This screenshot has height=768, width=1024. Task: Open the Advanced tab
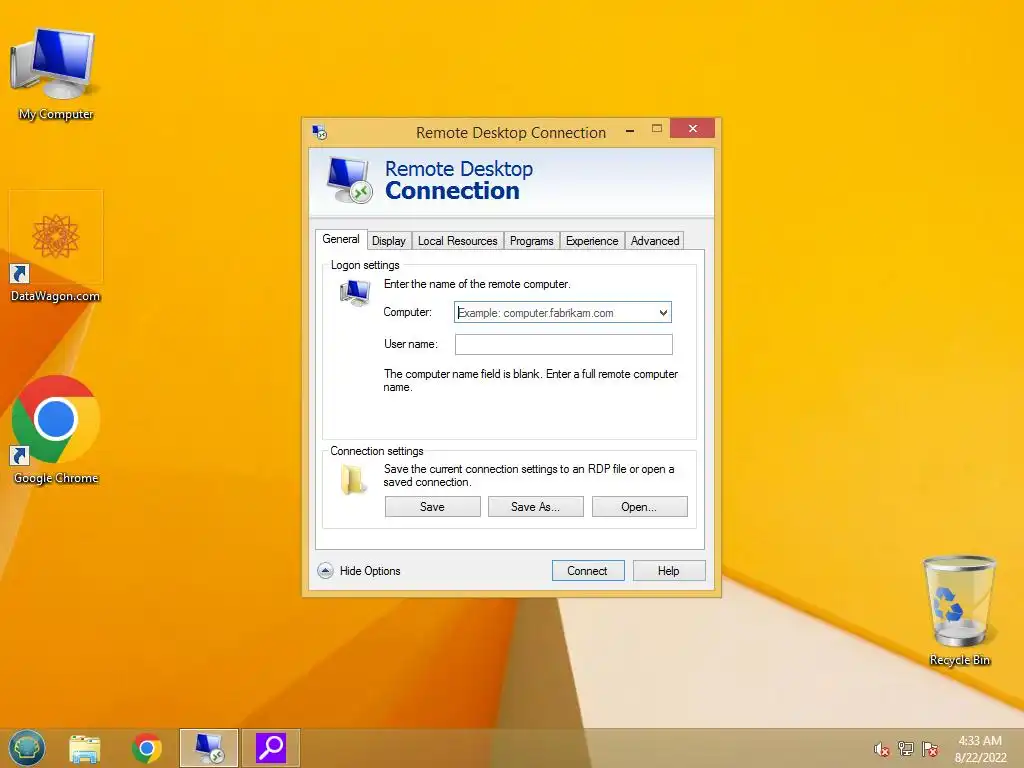655,241
